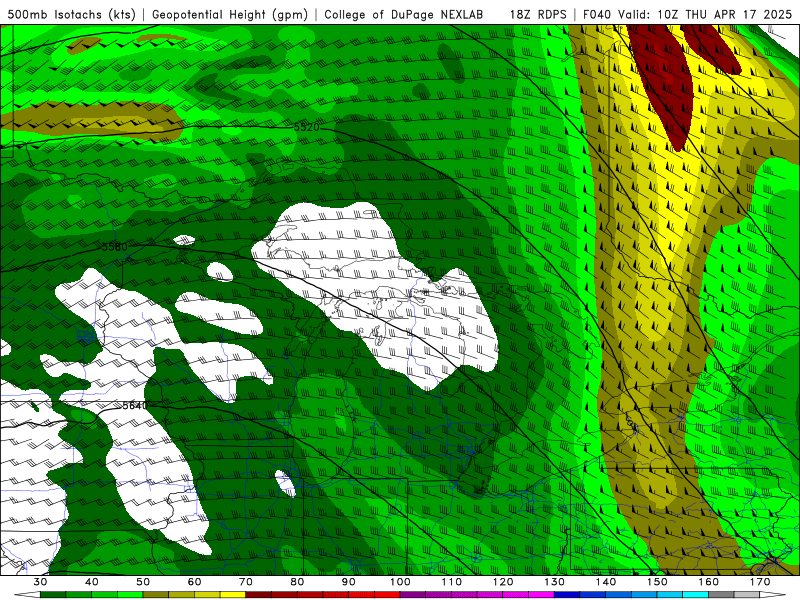Click the 50 kts color scale label
The height and width of the screenshot is (600, 800).
(x=143, y=582)
